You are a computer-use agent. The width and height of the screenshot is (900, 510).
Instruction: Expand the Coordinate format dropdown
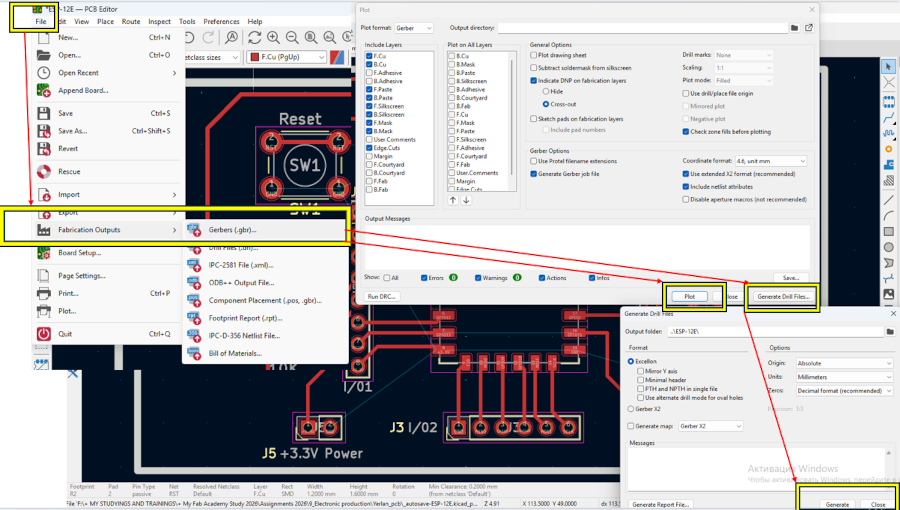pyautogui.click(x=770, y=160)
